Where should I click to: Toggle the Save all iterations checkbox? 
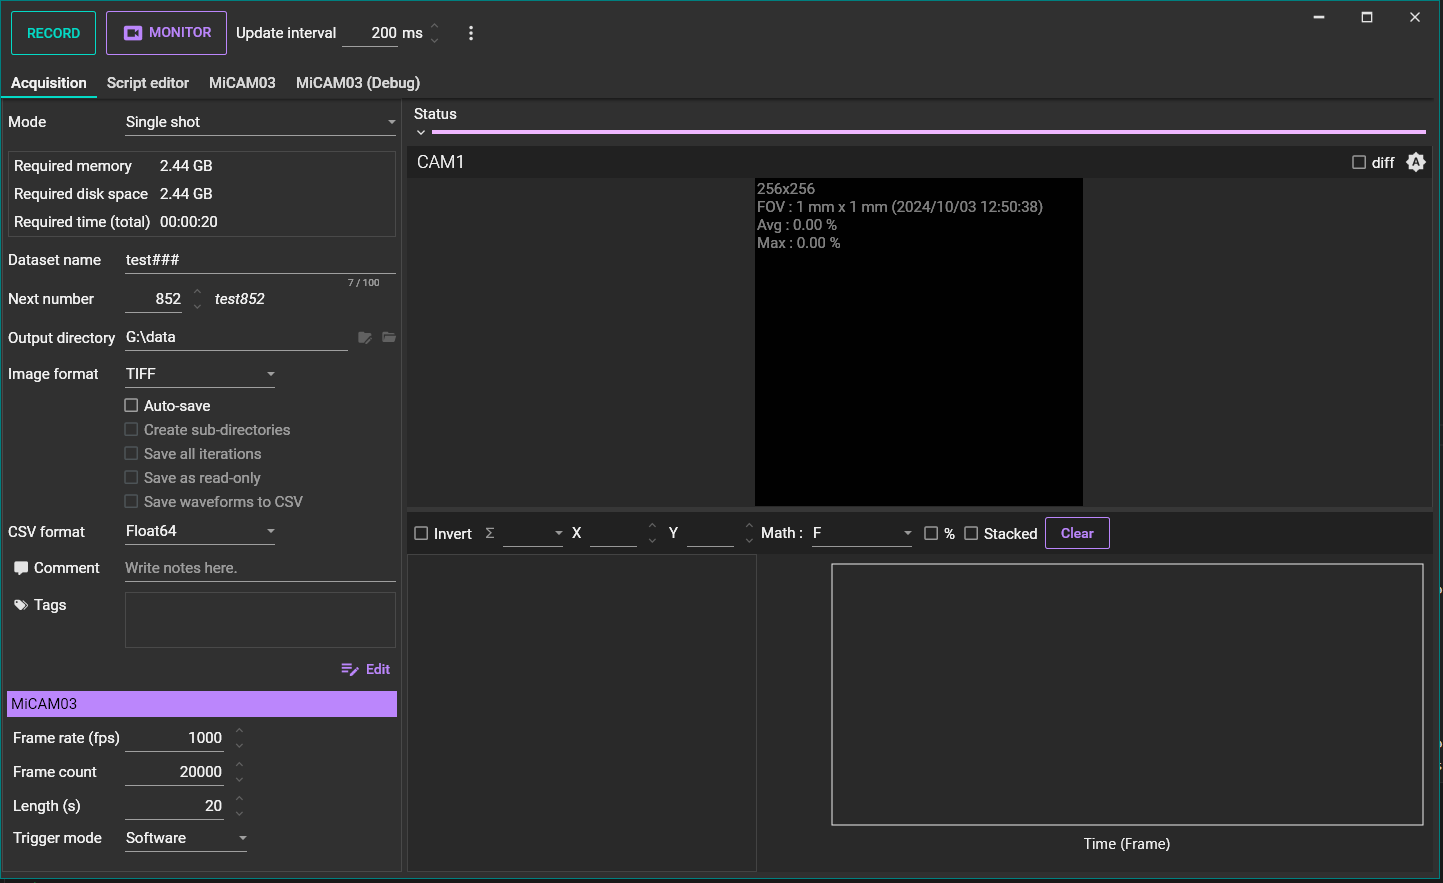131,453
